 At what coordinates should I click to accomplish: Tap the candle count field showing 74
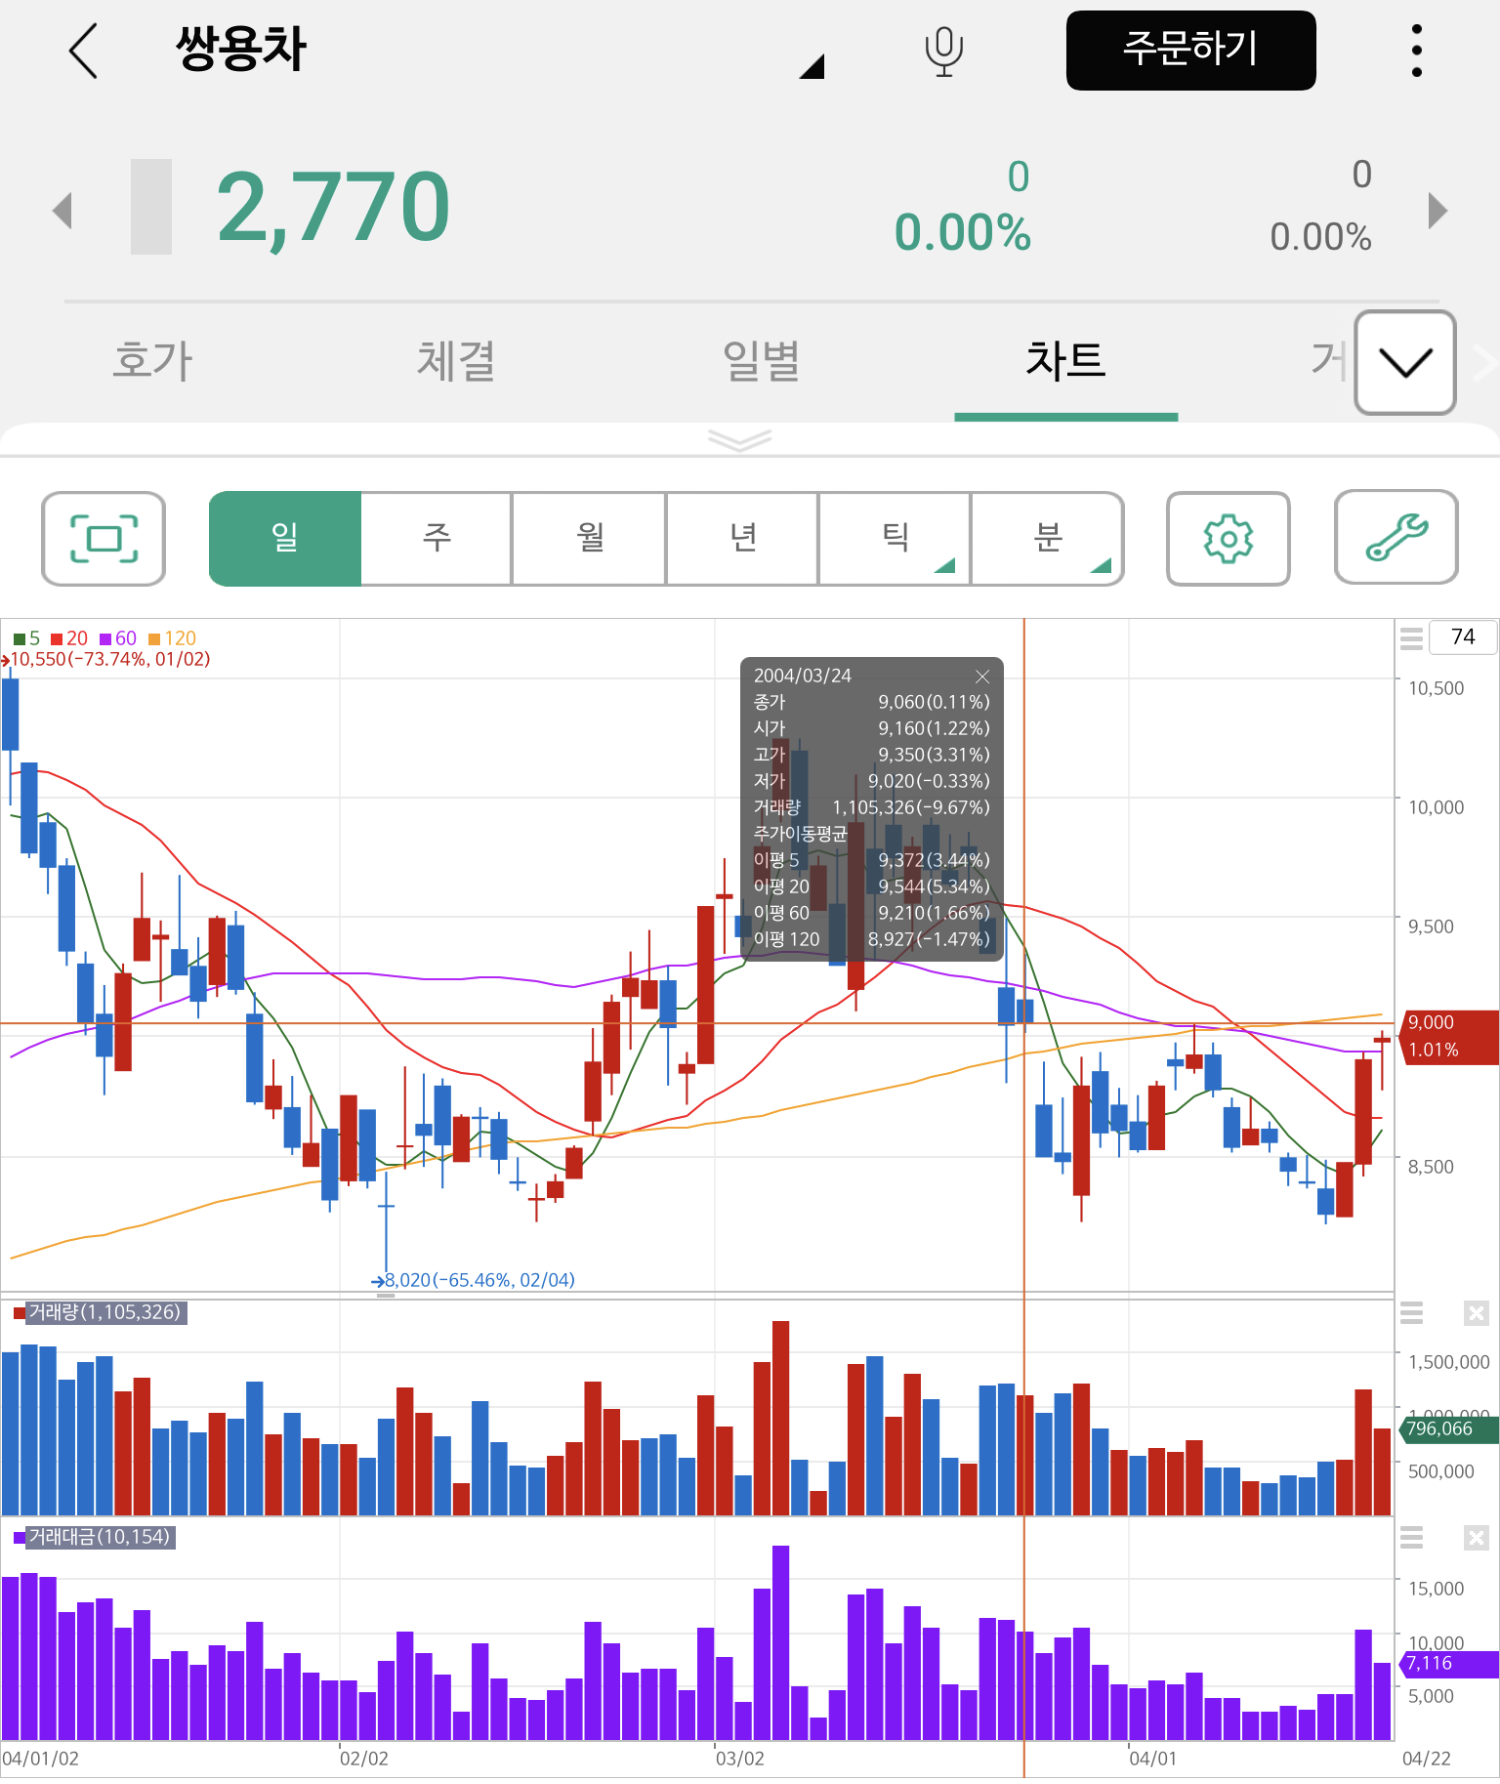pos(1462,637)
